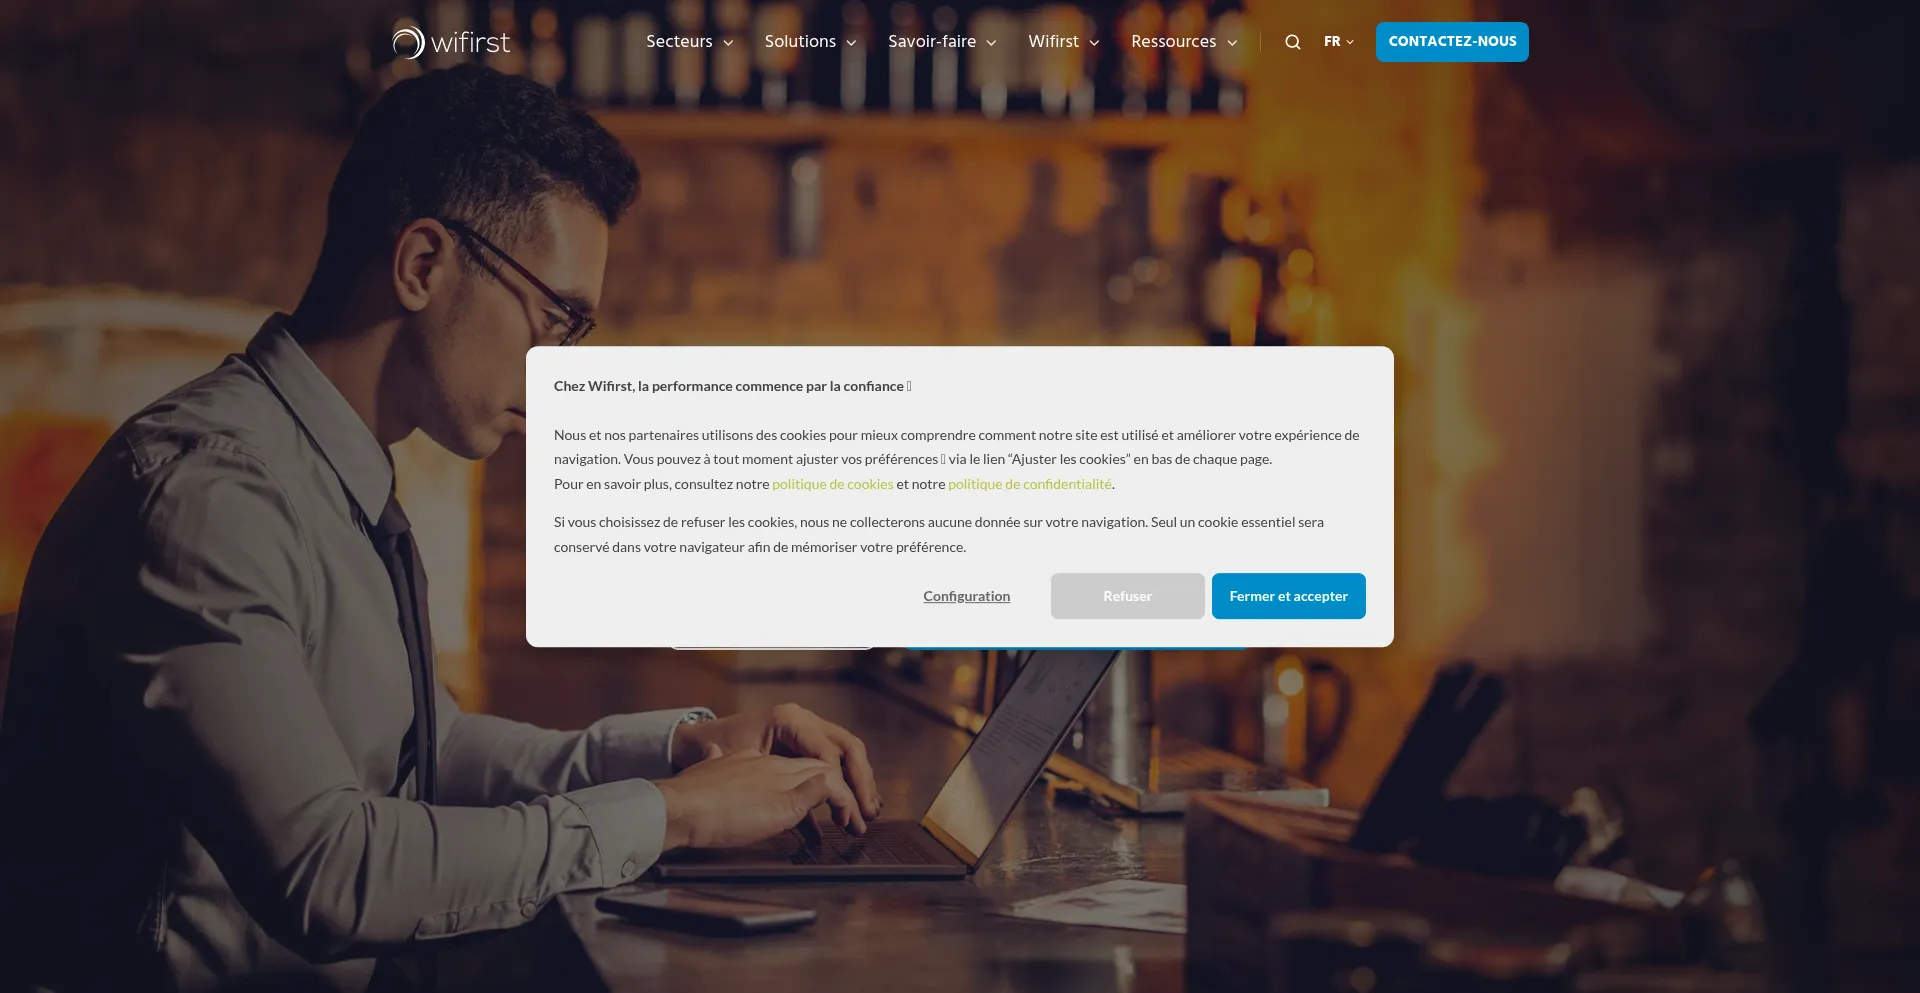
Task: Select the Ressources navigation item
Action: click(1174, 42)
